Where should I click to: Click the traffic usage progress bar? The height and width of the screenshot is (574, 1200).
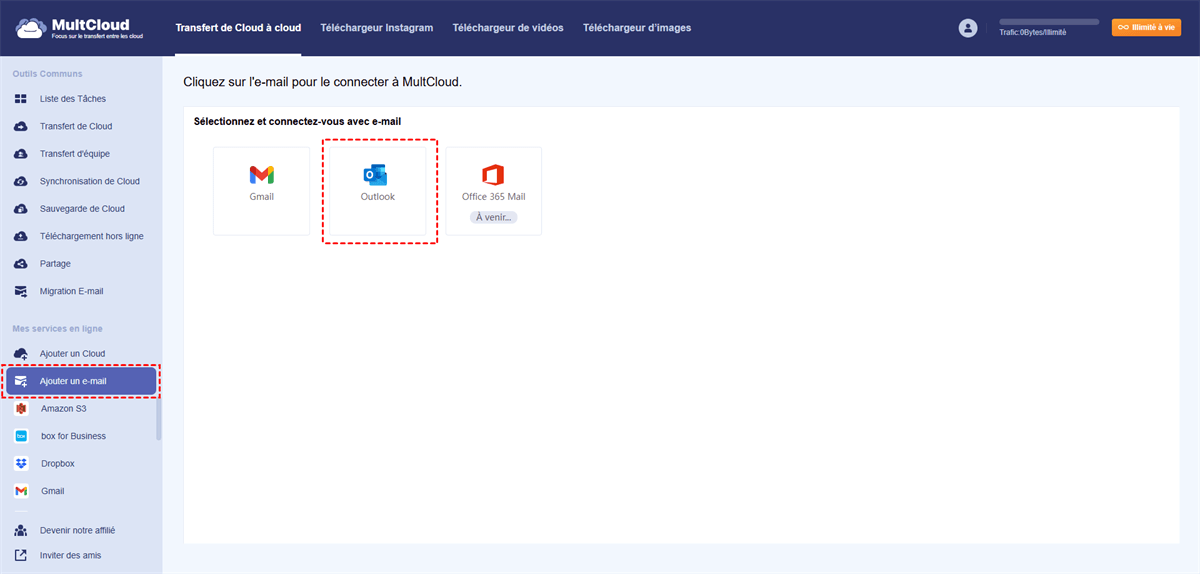[x=1049, y=21]
